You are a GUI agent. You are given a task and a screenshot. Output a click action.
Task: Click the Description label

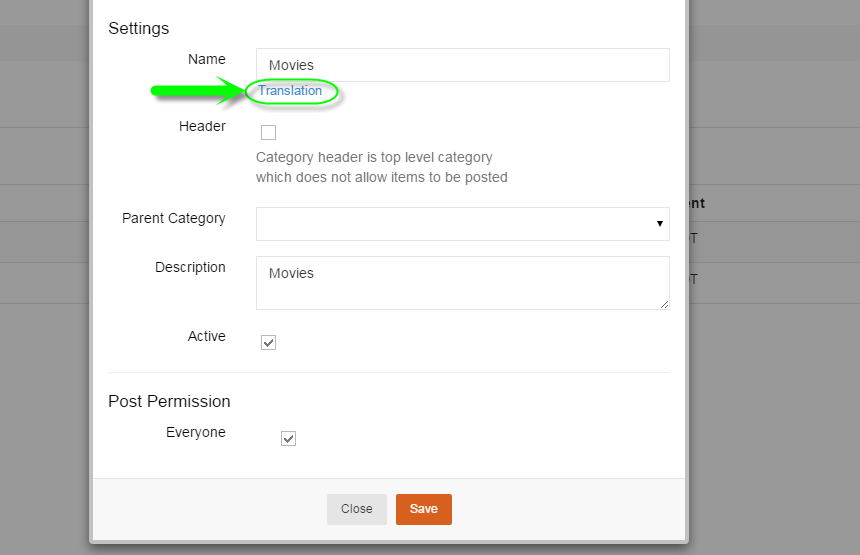tap(190, 267)
